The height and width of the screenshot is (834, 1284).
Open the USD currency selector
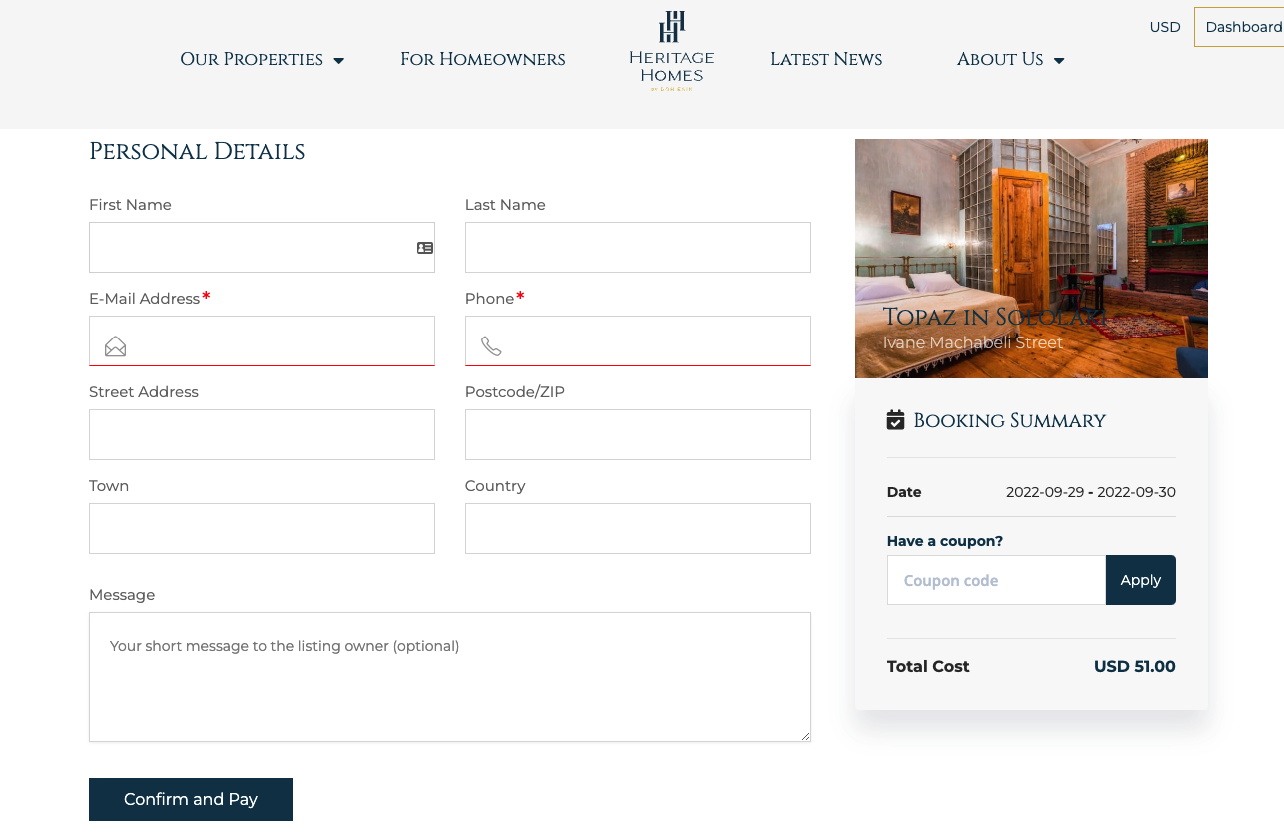1165,27
